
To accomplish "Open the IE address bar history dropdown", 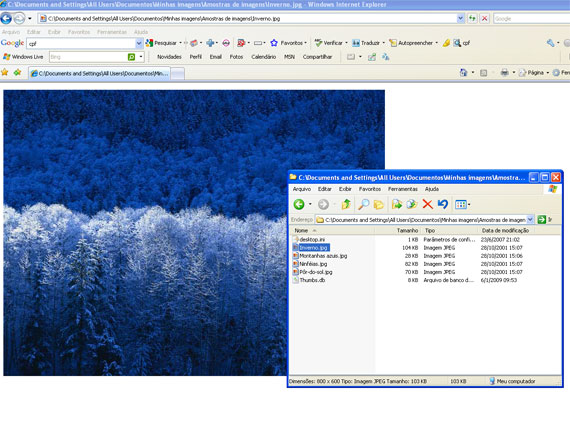I will coord(461,18).
